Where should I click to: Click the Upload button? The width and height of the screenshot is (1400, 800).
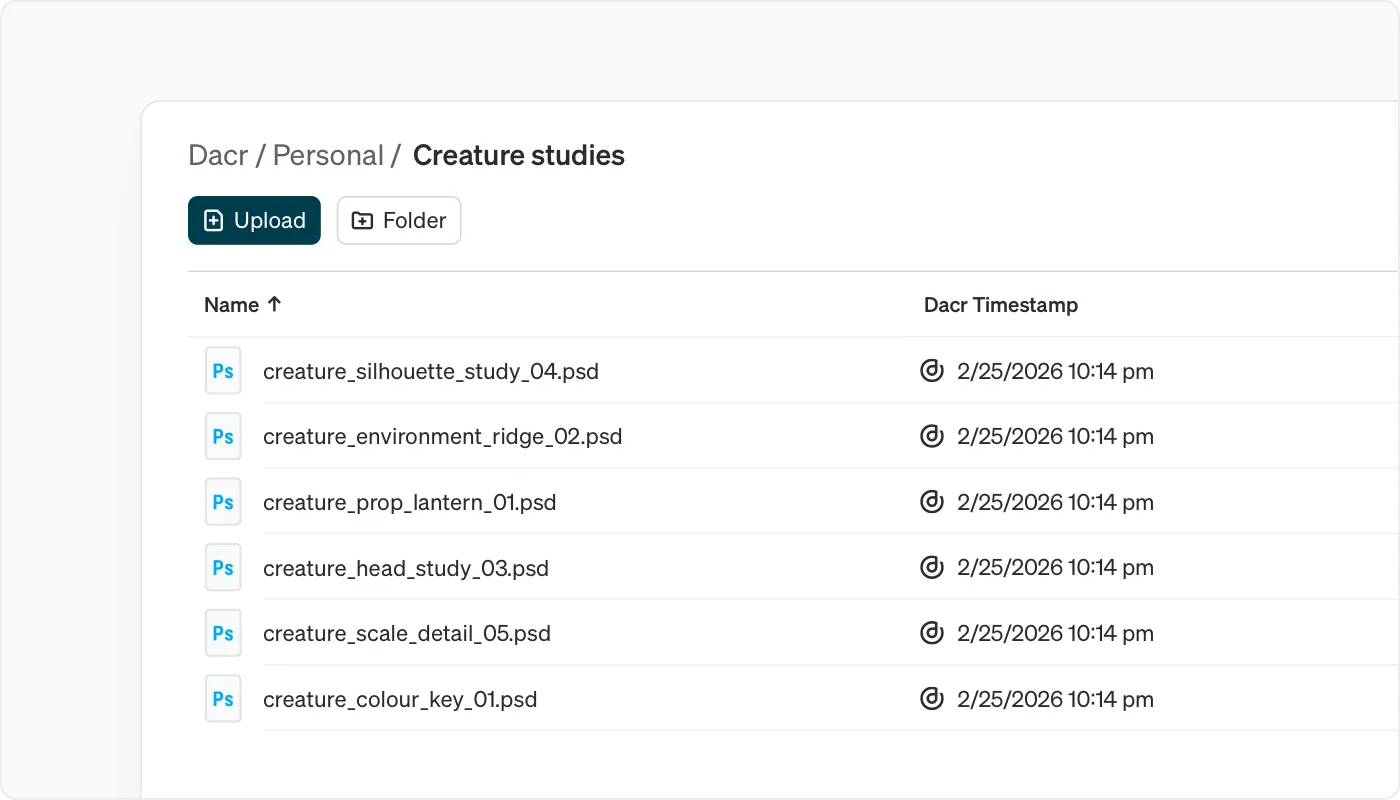(254, 220)
